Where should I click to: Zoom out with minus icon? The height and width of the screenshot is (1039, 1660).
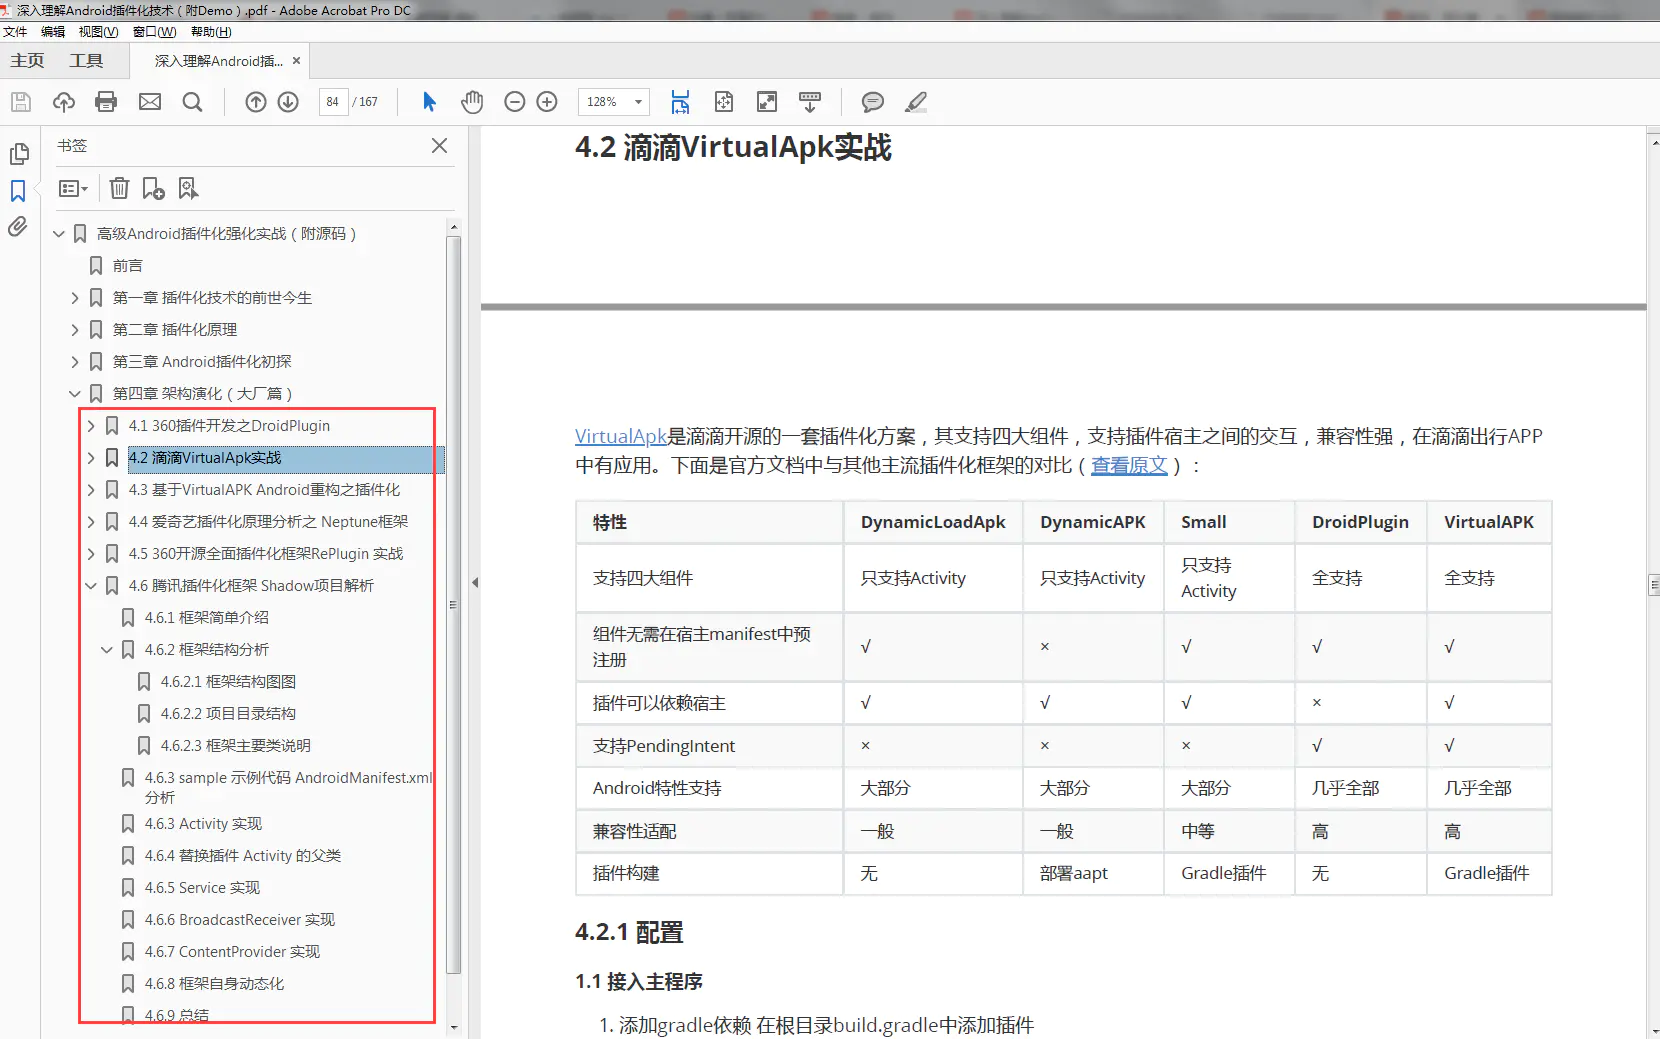tap(515, 102)
